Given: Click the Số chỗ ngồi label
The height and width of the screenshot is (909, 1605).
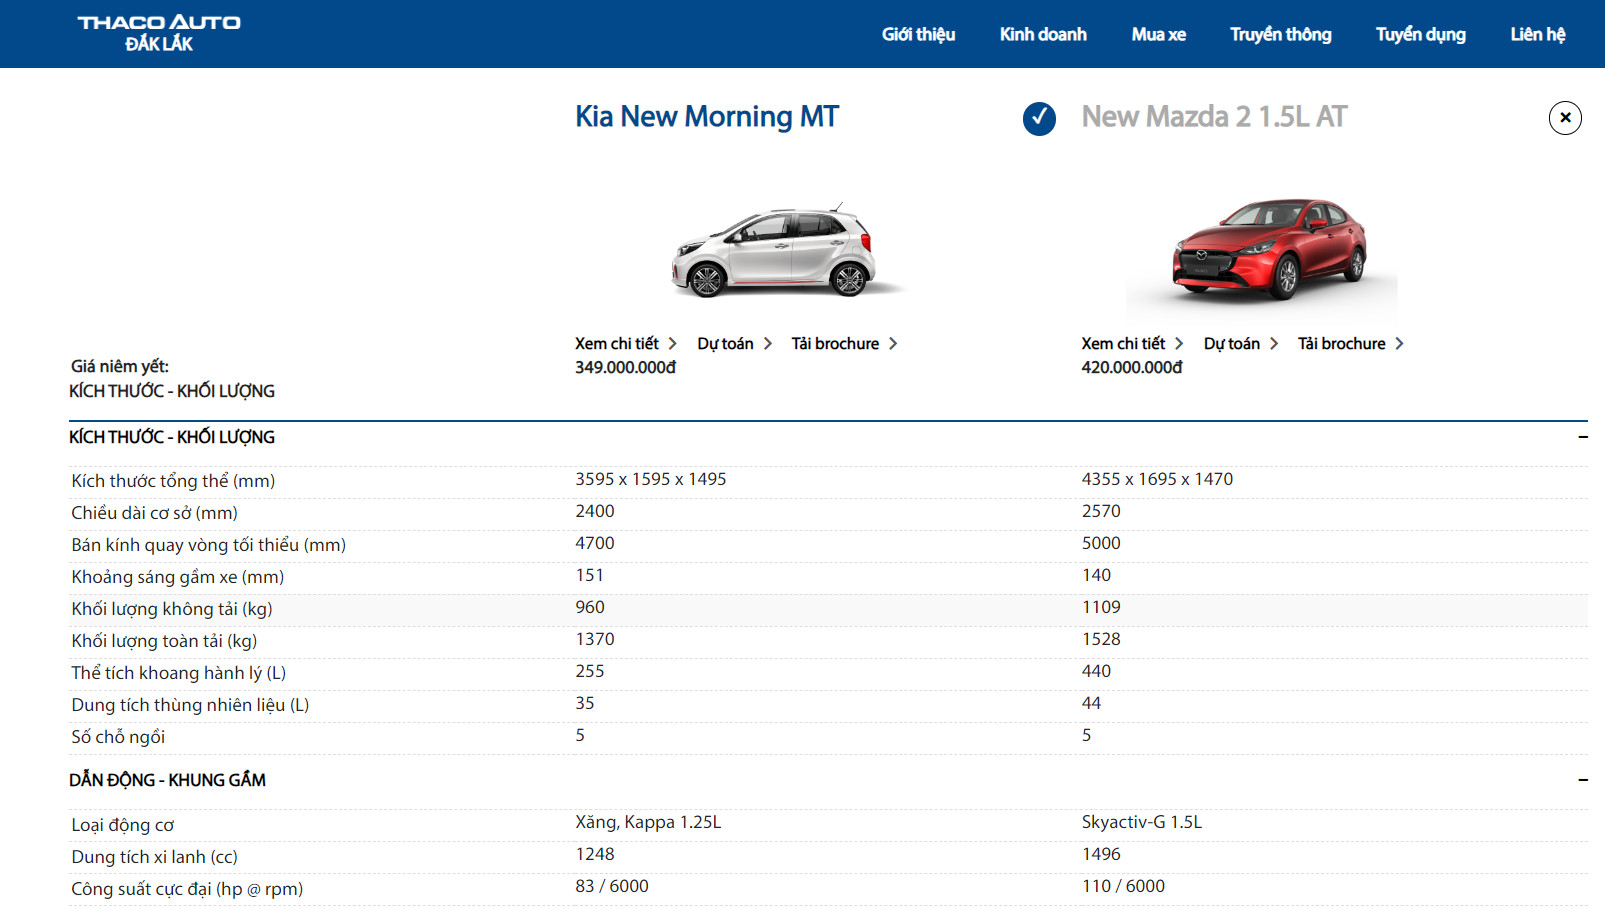Looking at the screenshot, I should [118, 737].
